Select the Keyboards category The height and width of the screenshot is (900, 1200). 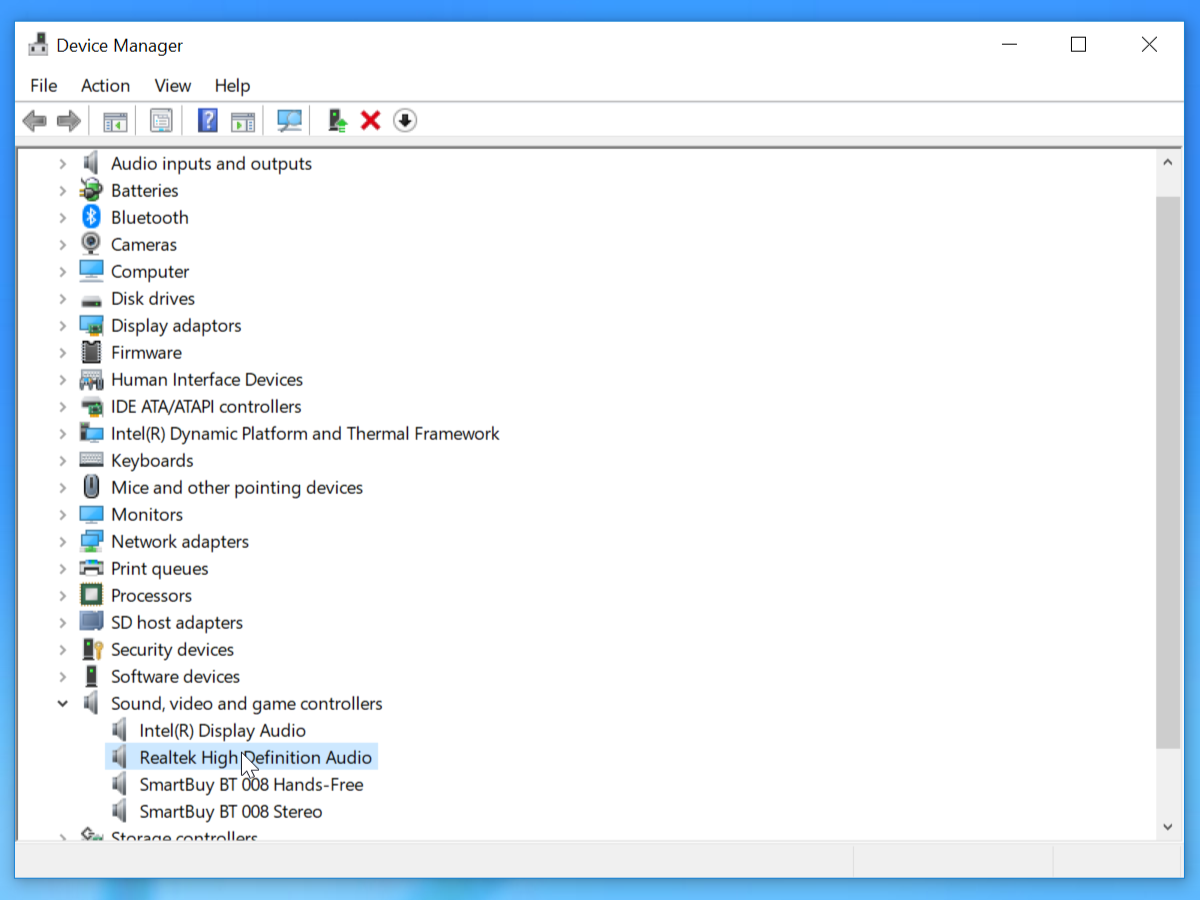pyautogui.click(x=152, y=461)
